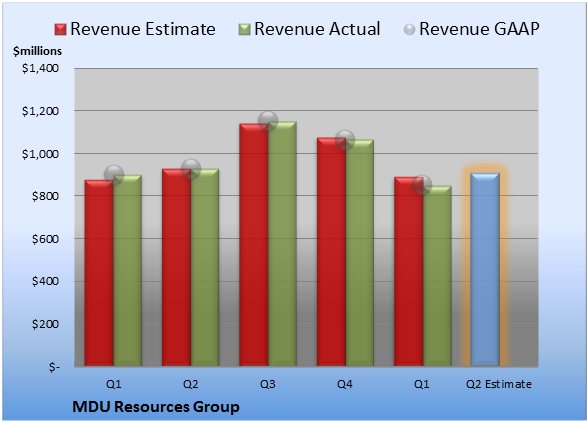The height and width of the screenshot is (422, 588).
Task: Click the 'MDU Resources Group' chart title
Action: (x=156, y=407)
